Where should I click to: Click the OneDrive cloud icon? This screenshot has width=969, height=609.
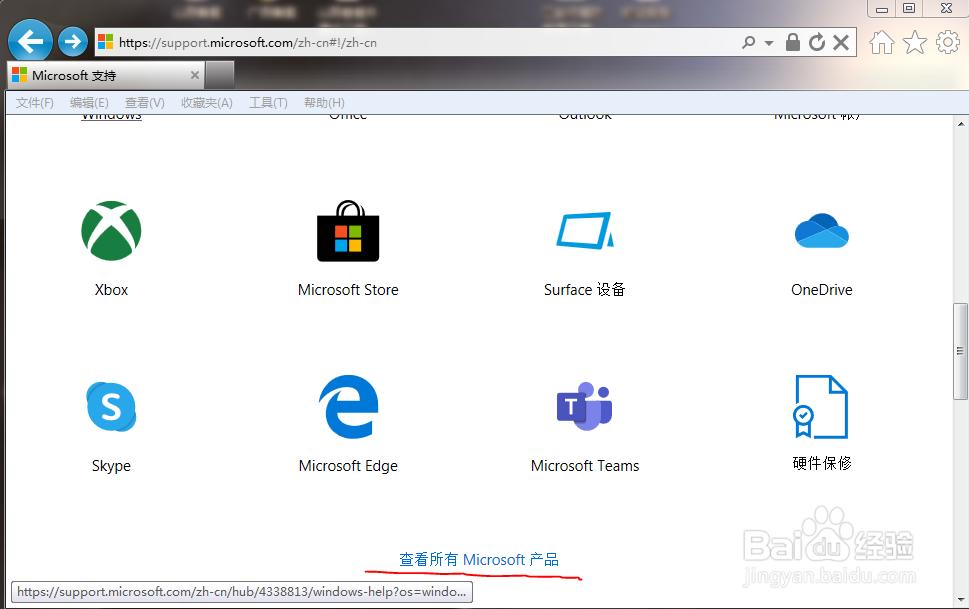click(x=821, y=231)
